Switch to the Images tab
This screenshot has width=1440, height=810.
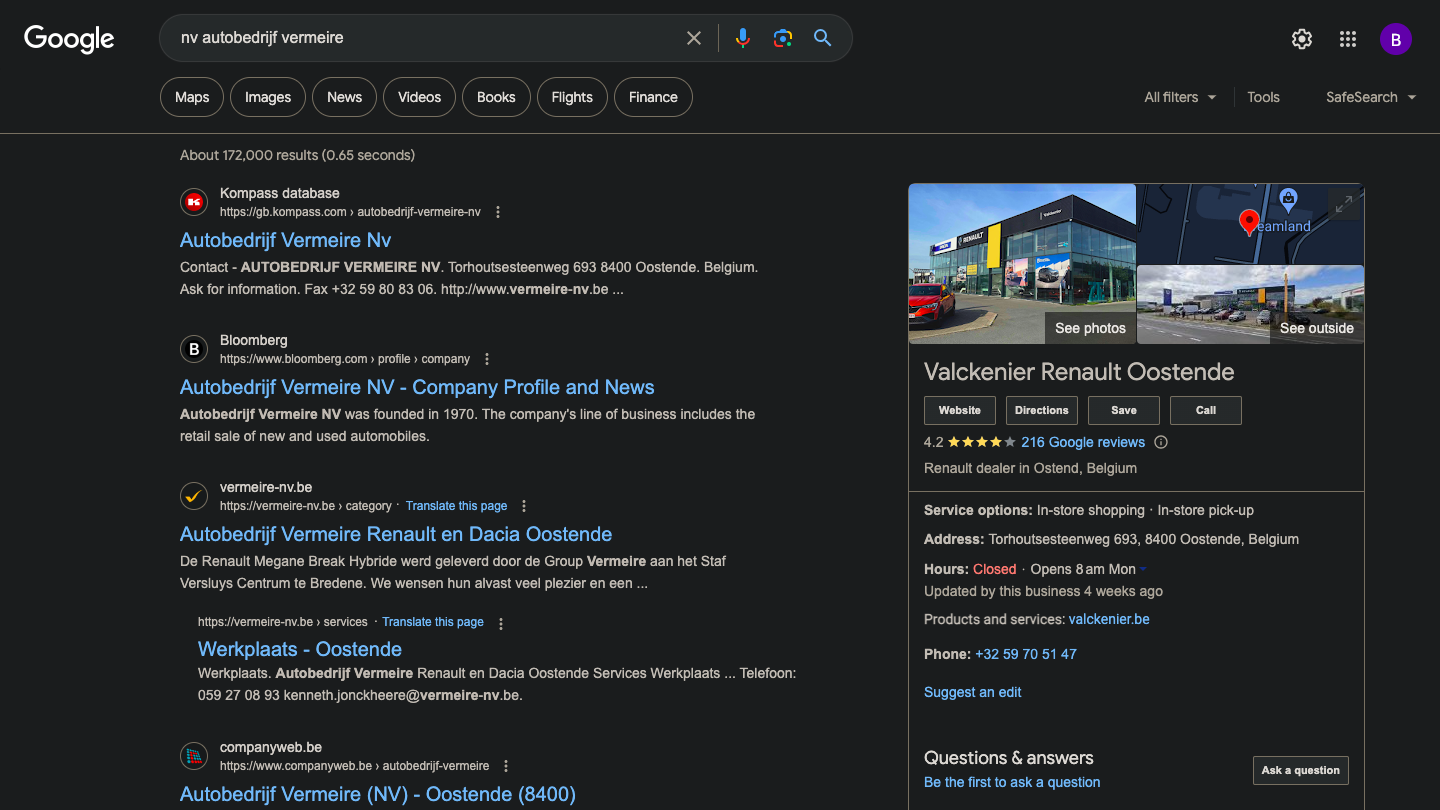(x=268, y=97)
